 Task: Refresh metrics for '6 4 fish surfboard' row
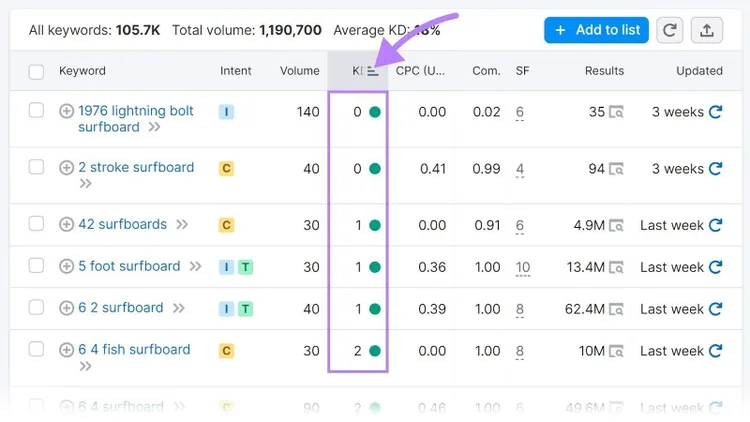coord(716,351)
